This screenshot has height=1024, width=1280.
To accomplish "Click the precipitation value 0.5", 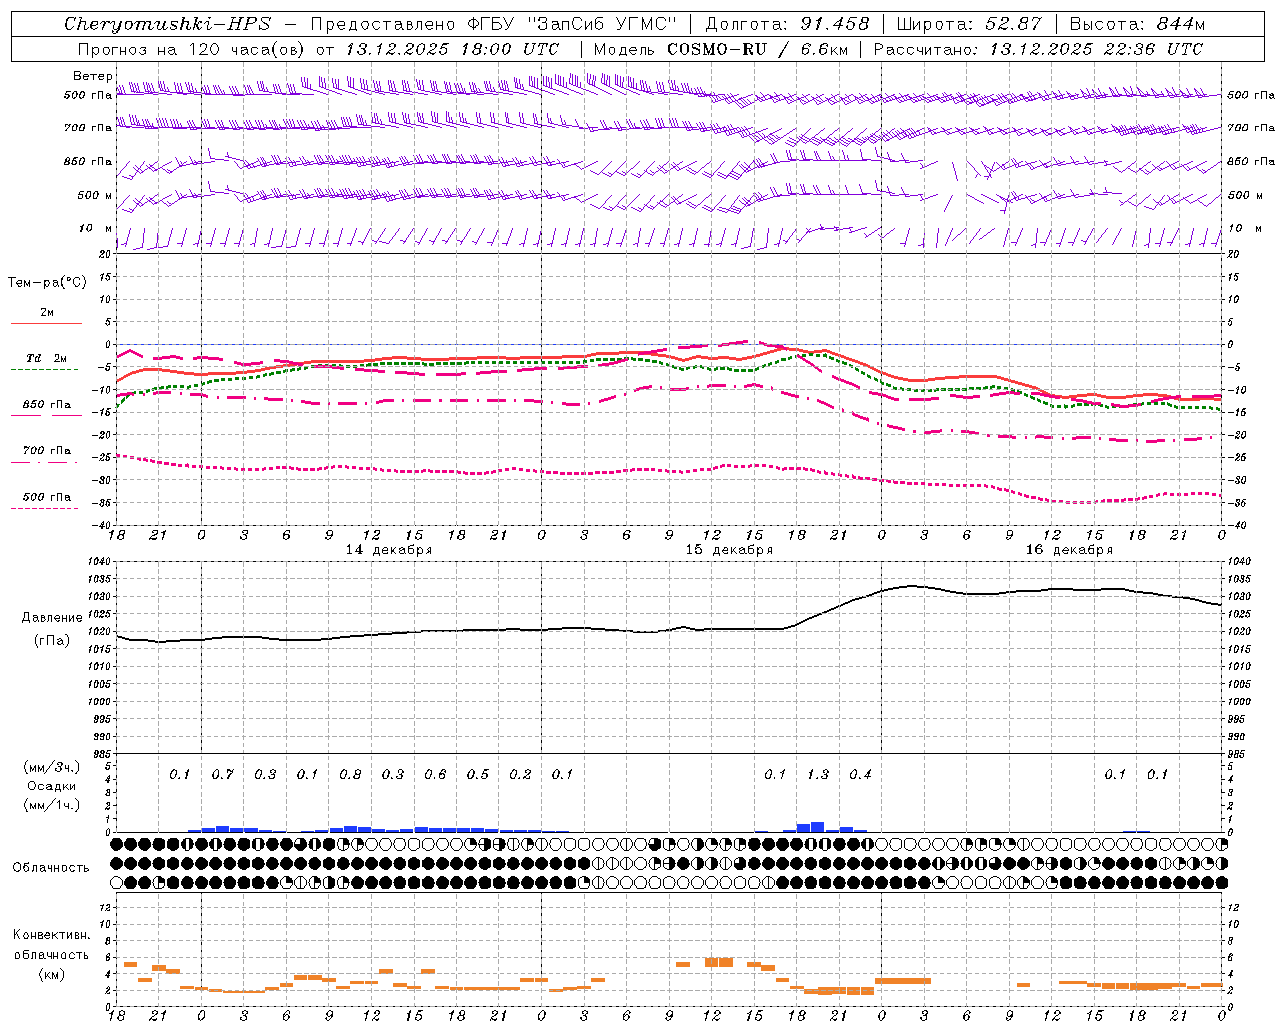I will click(478, 775).
